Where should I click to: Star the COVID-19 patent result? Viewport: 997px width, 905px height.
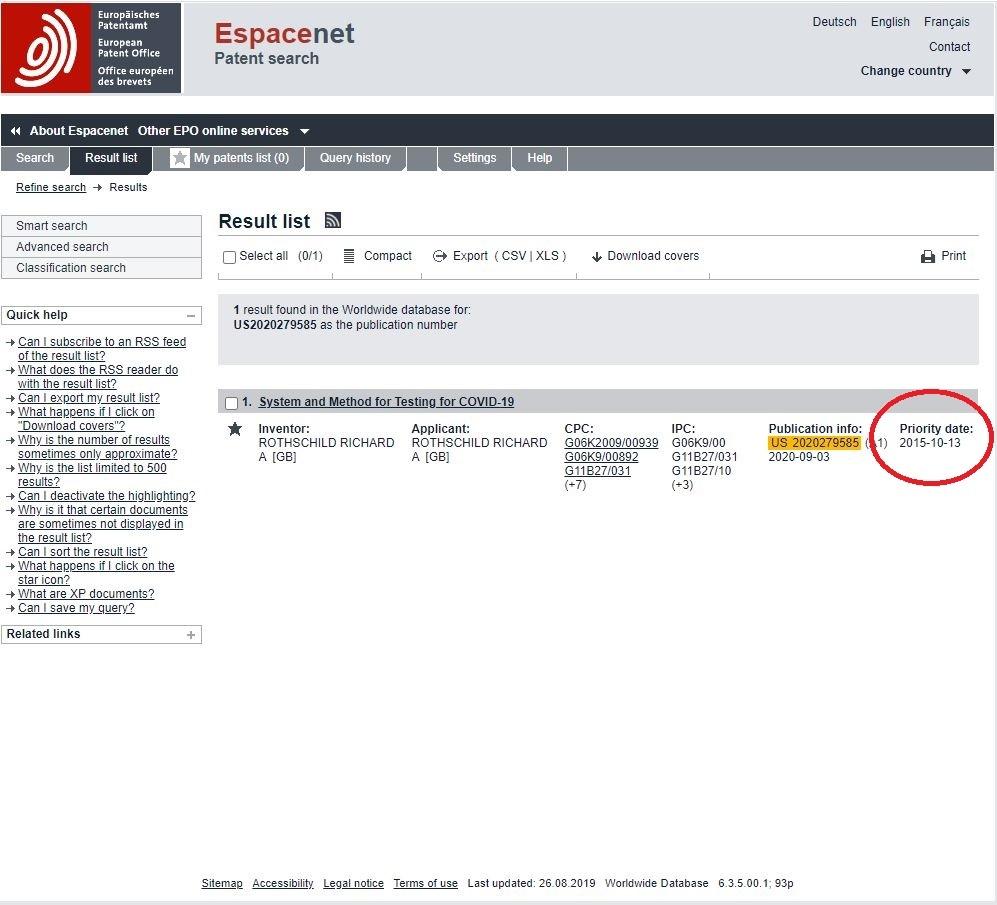coord(235,429)
